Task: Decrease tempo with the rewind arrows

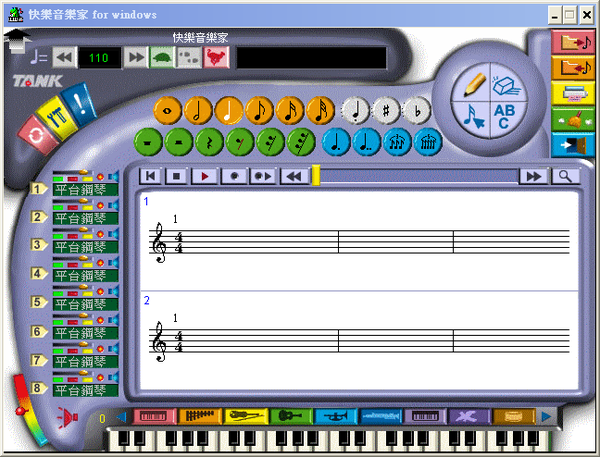Action: (x=64, y=57)
